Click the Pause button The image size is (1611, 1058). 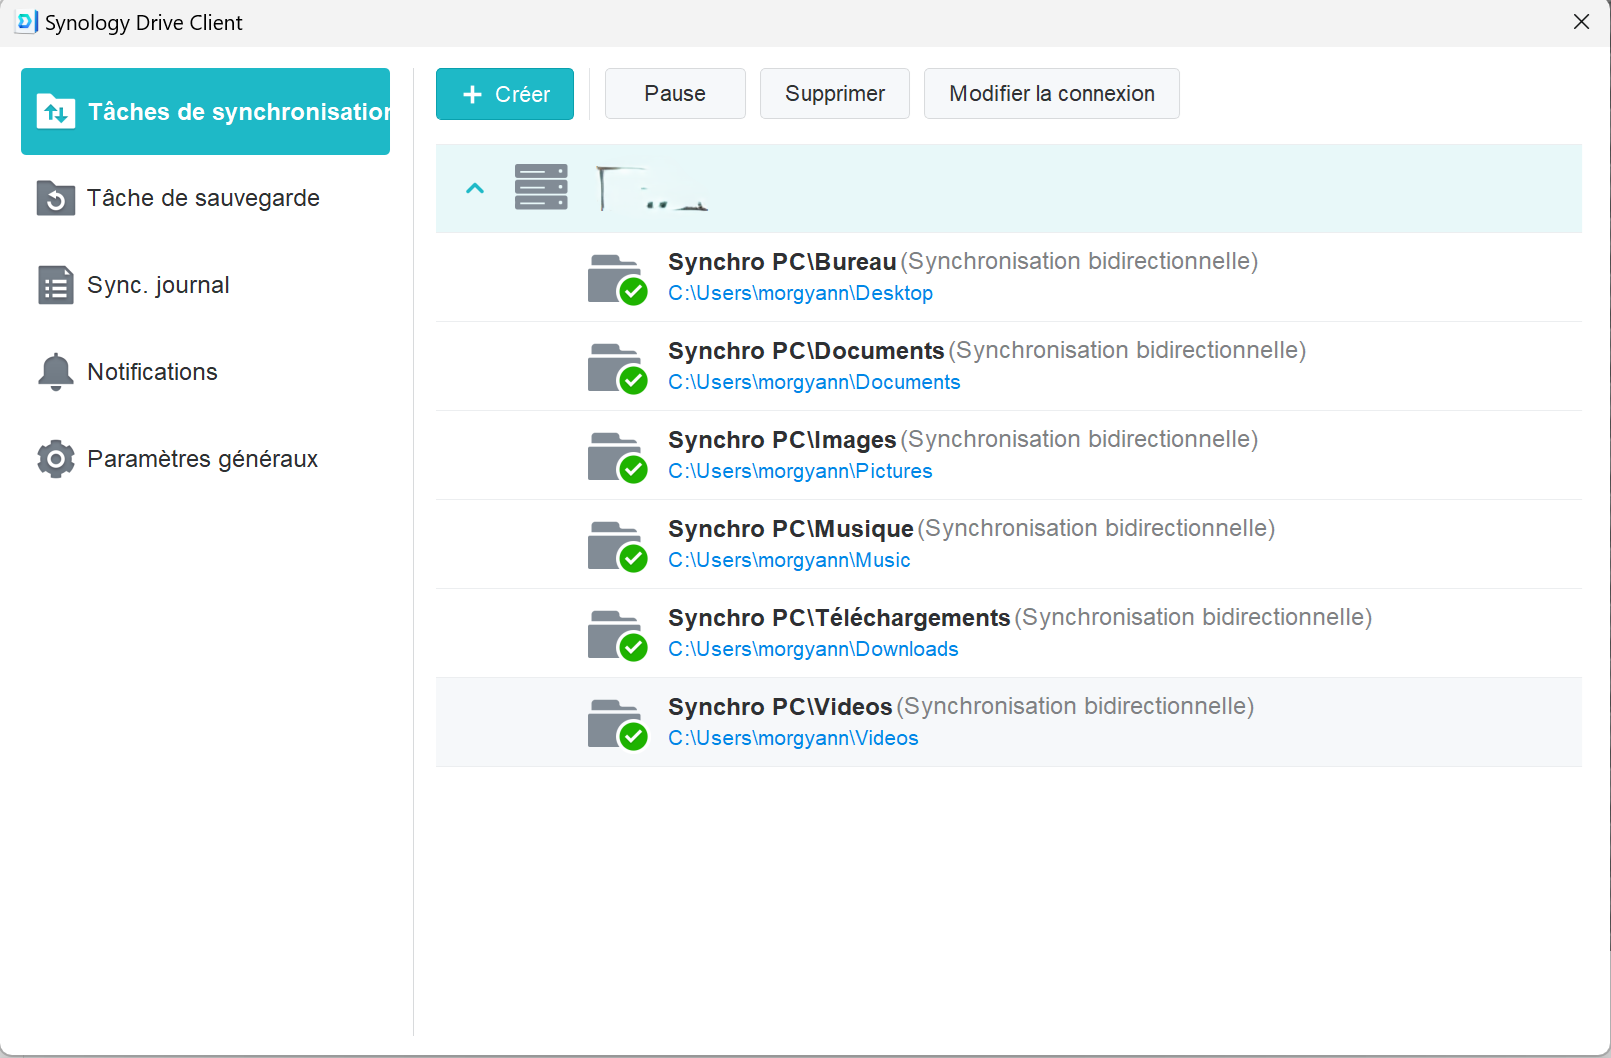(675, 94)
